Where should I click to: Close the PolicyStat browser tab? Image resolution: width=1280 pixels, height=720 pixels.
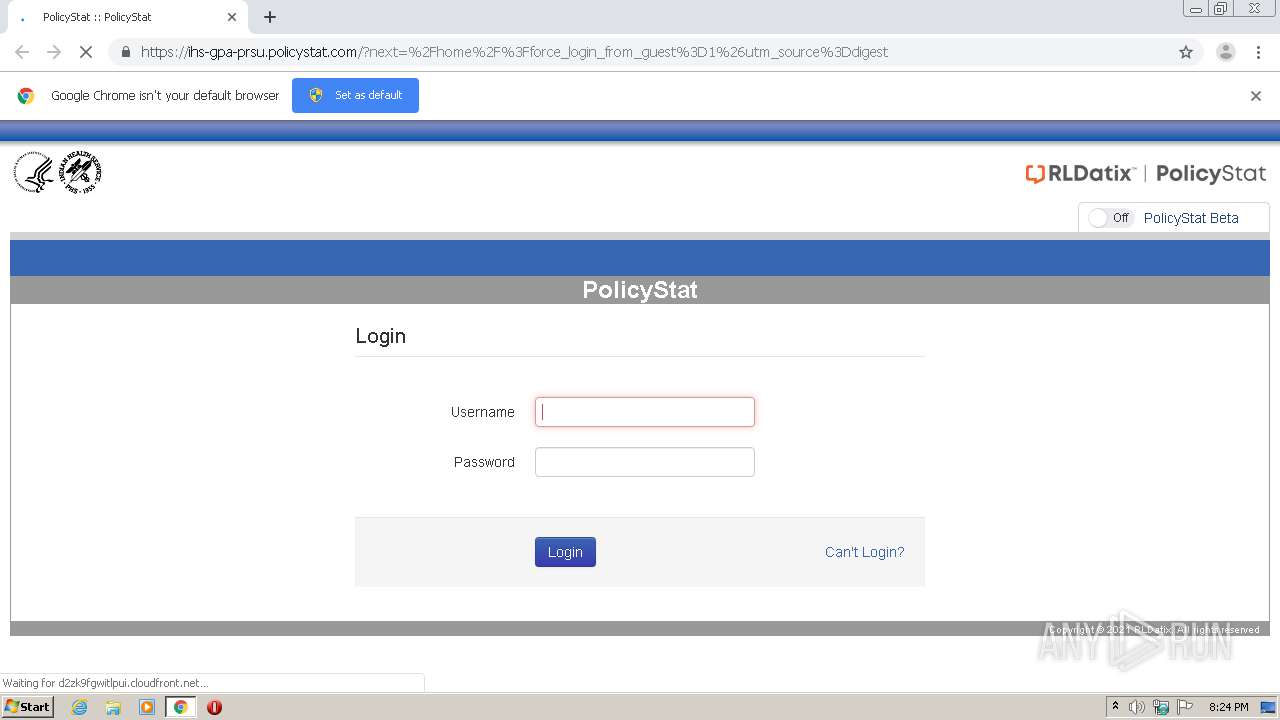(x=232, y=17)
